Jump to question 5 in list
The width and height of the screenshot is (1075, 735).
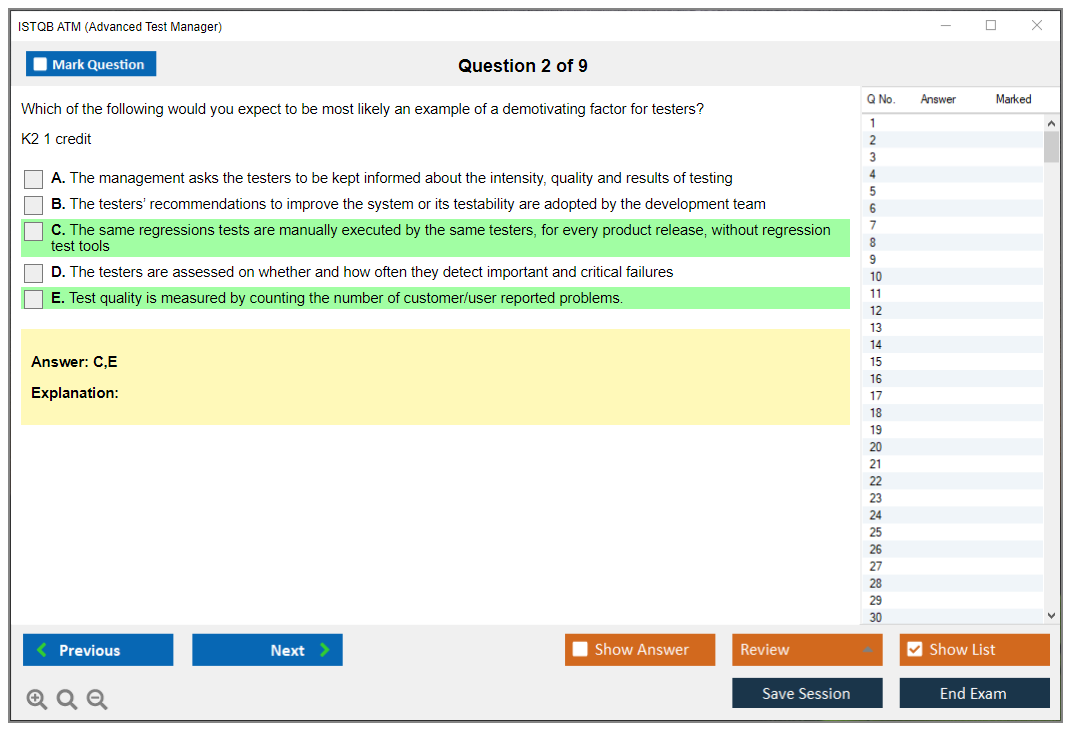(x=874, y=191)
